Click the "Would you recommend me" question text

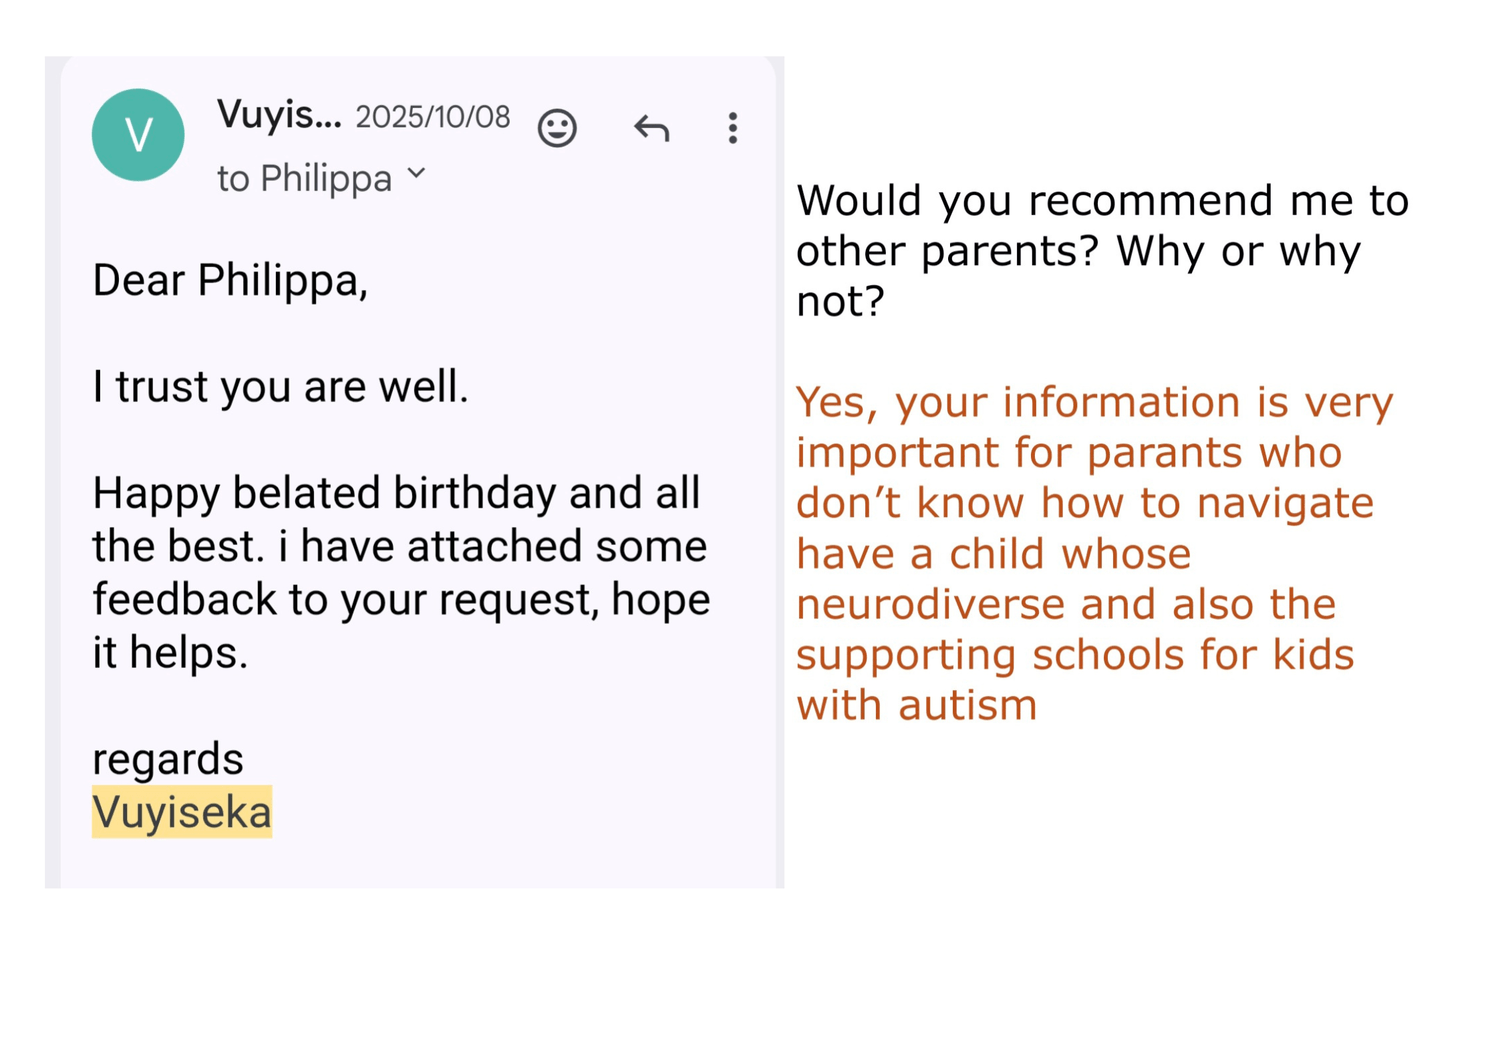coord(1102,201)
